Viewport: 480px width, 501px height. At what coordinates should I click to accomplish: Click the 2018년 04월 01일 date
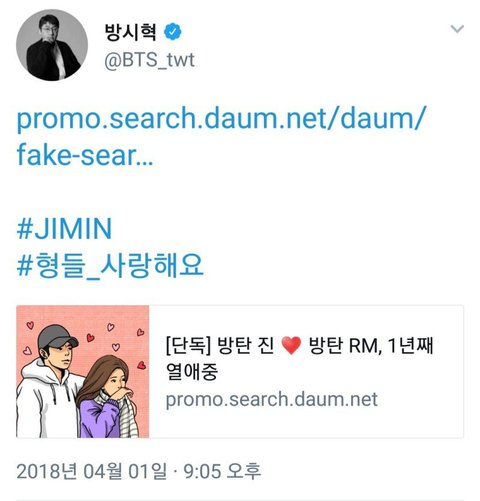(x=91, y=471)
